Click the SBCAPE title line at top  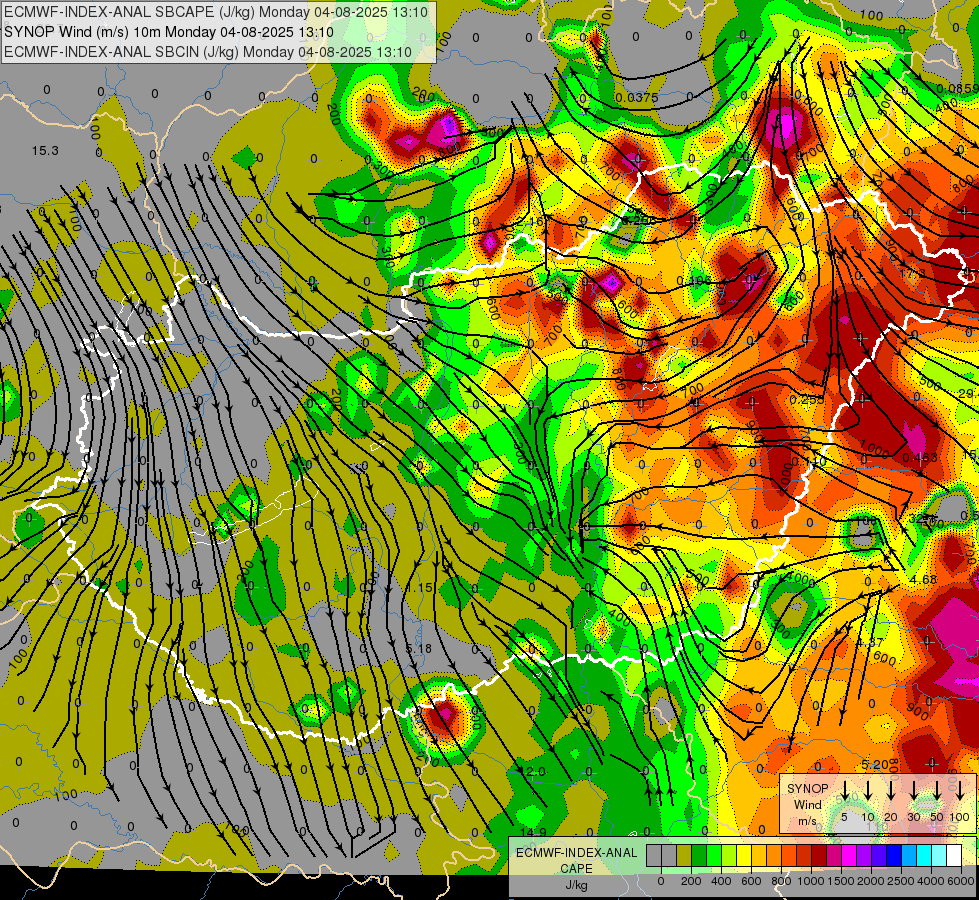pyautogui.click(x=216, y=12)
